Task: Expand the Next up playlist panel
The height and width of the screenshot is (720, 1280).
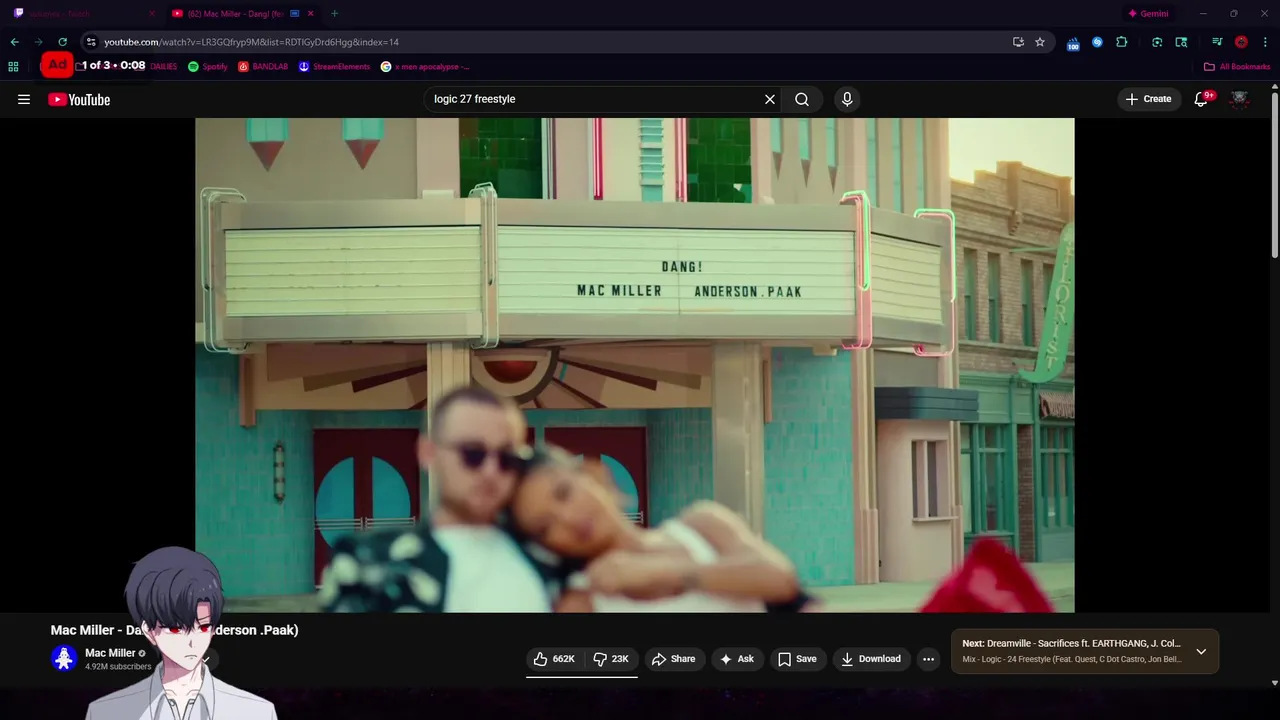Action: click(x=1201, y=651)
